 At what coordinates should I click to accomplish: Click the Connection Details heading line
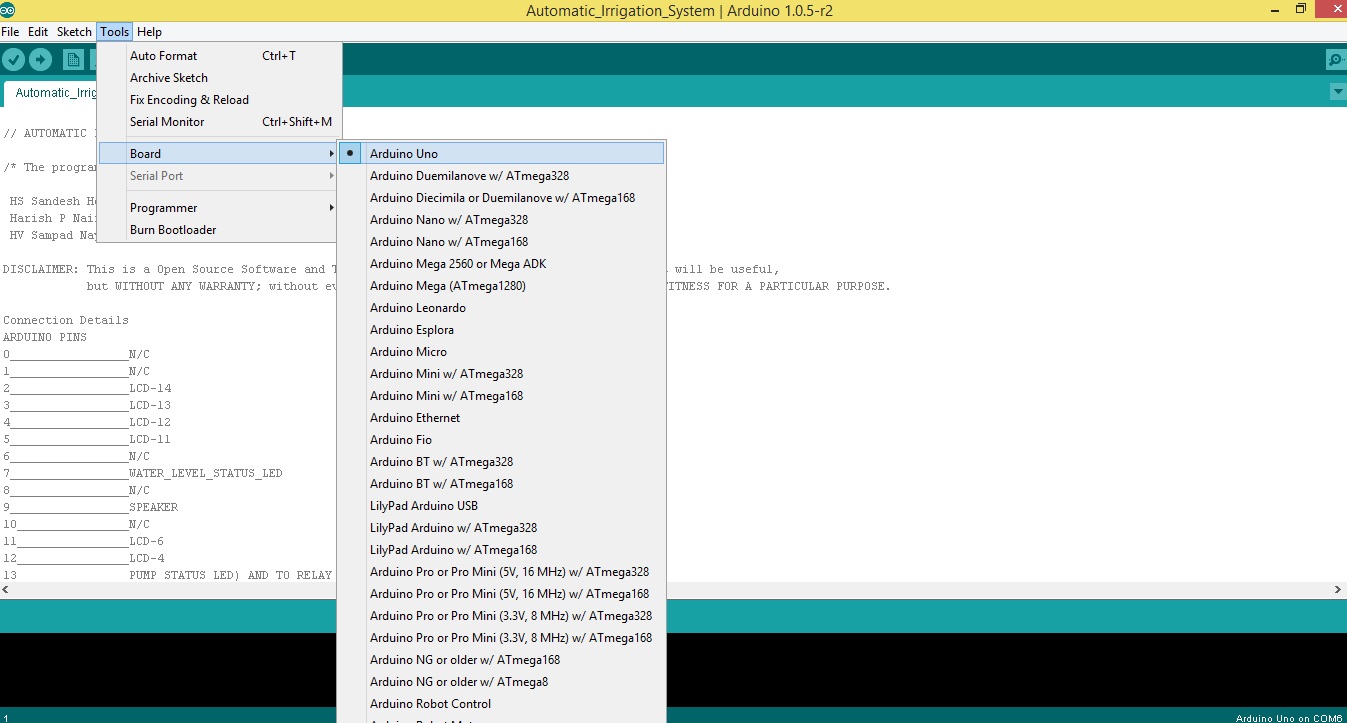click(66, 320)
